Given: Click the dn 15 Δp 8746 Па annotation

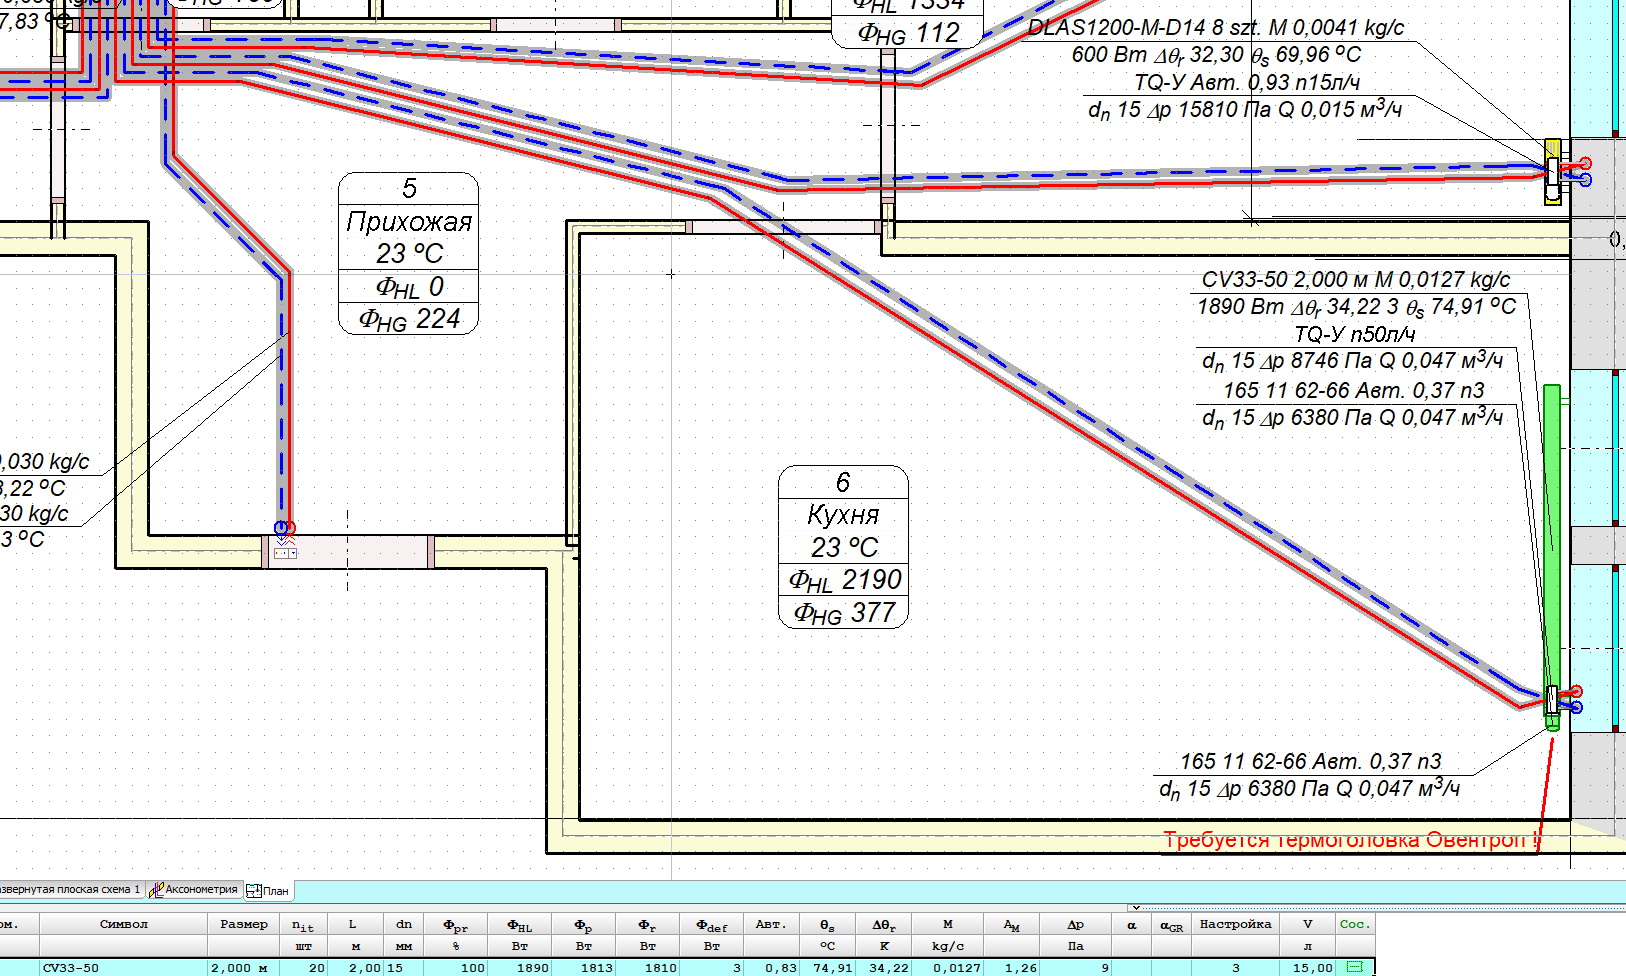Looking at the screenshot, I should click(1353, 361).
